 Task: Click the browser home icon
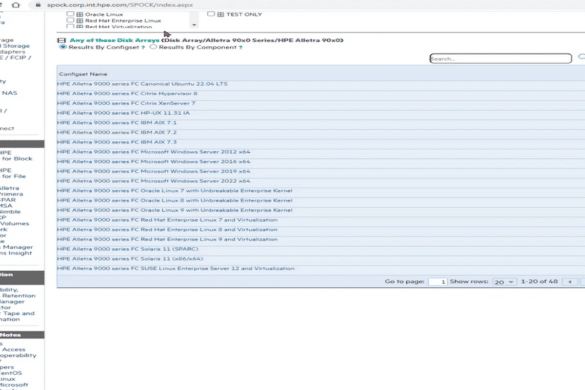(16, 5)
